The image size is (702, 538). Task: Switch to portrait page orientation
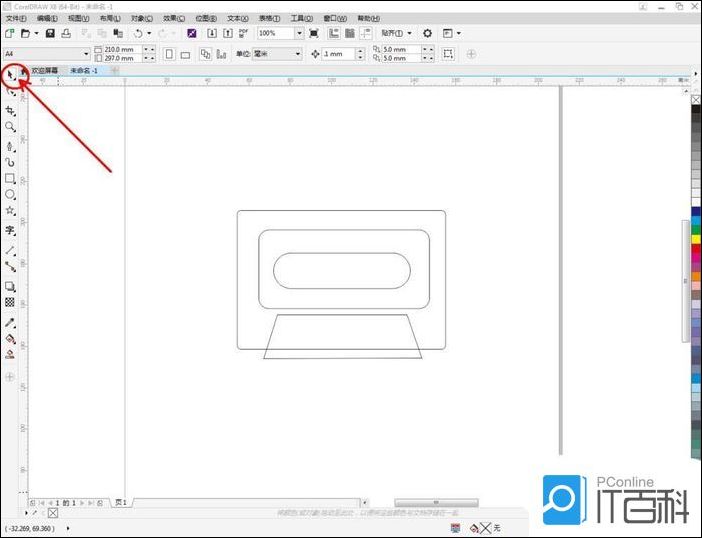168,54
